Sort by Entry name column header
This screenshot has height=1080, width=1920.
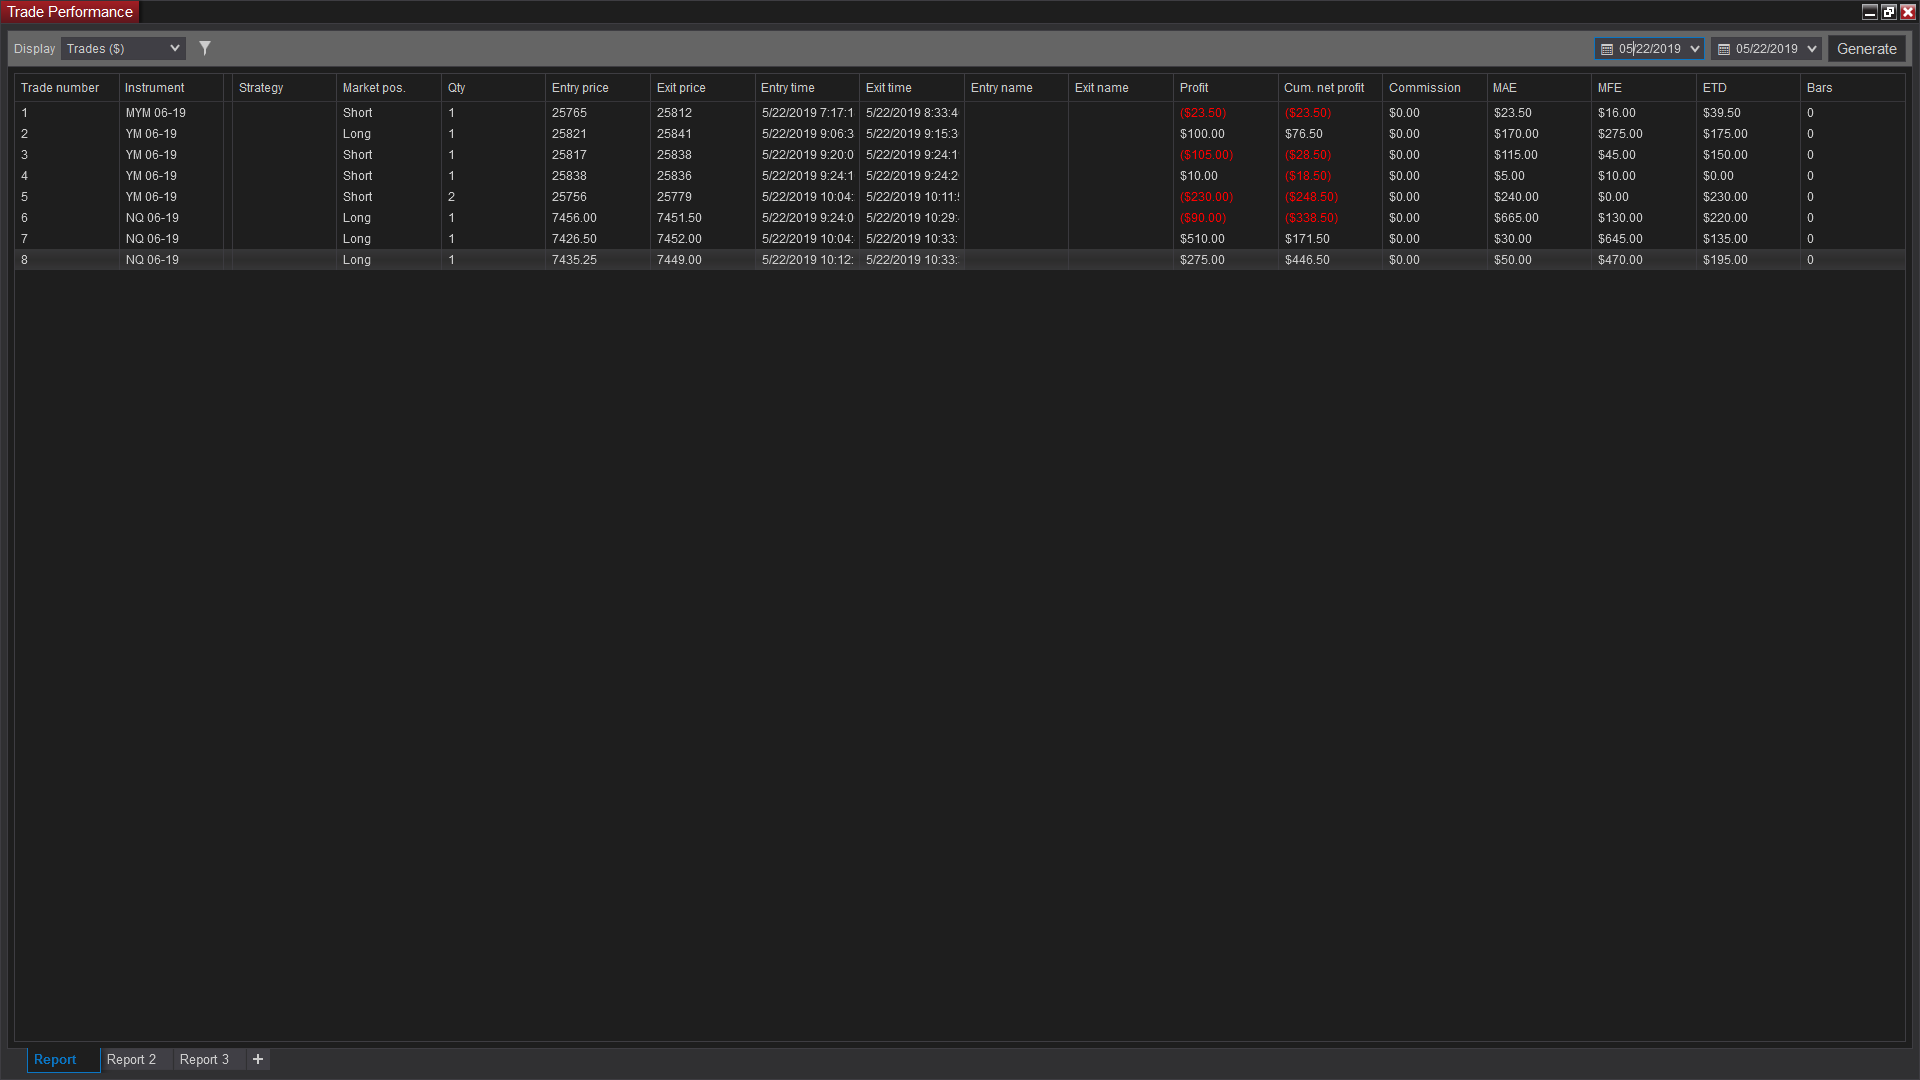click(x=1016, y=88)
